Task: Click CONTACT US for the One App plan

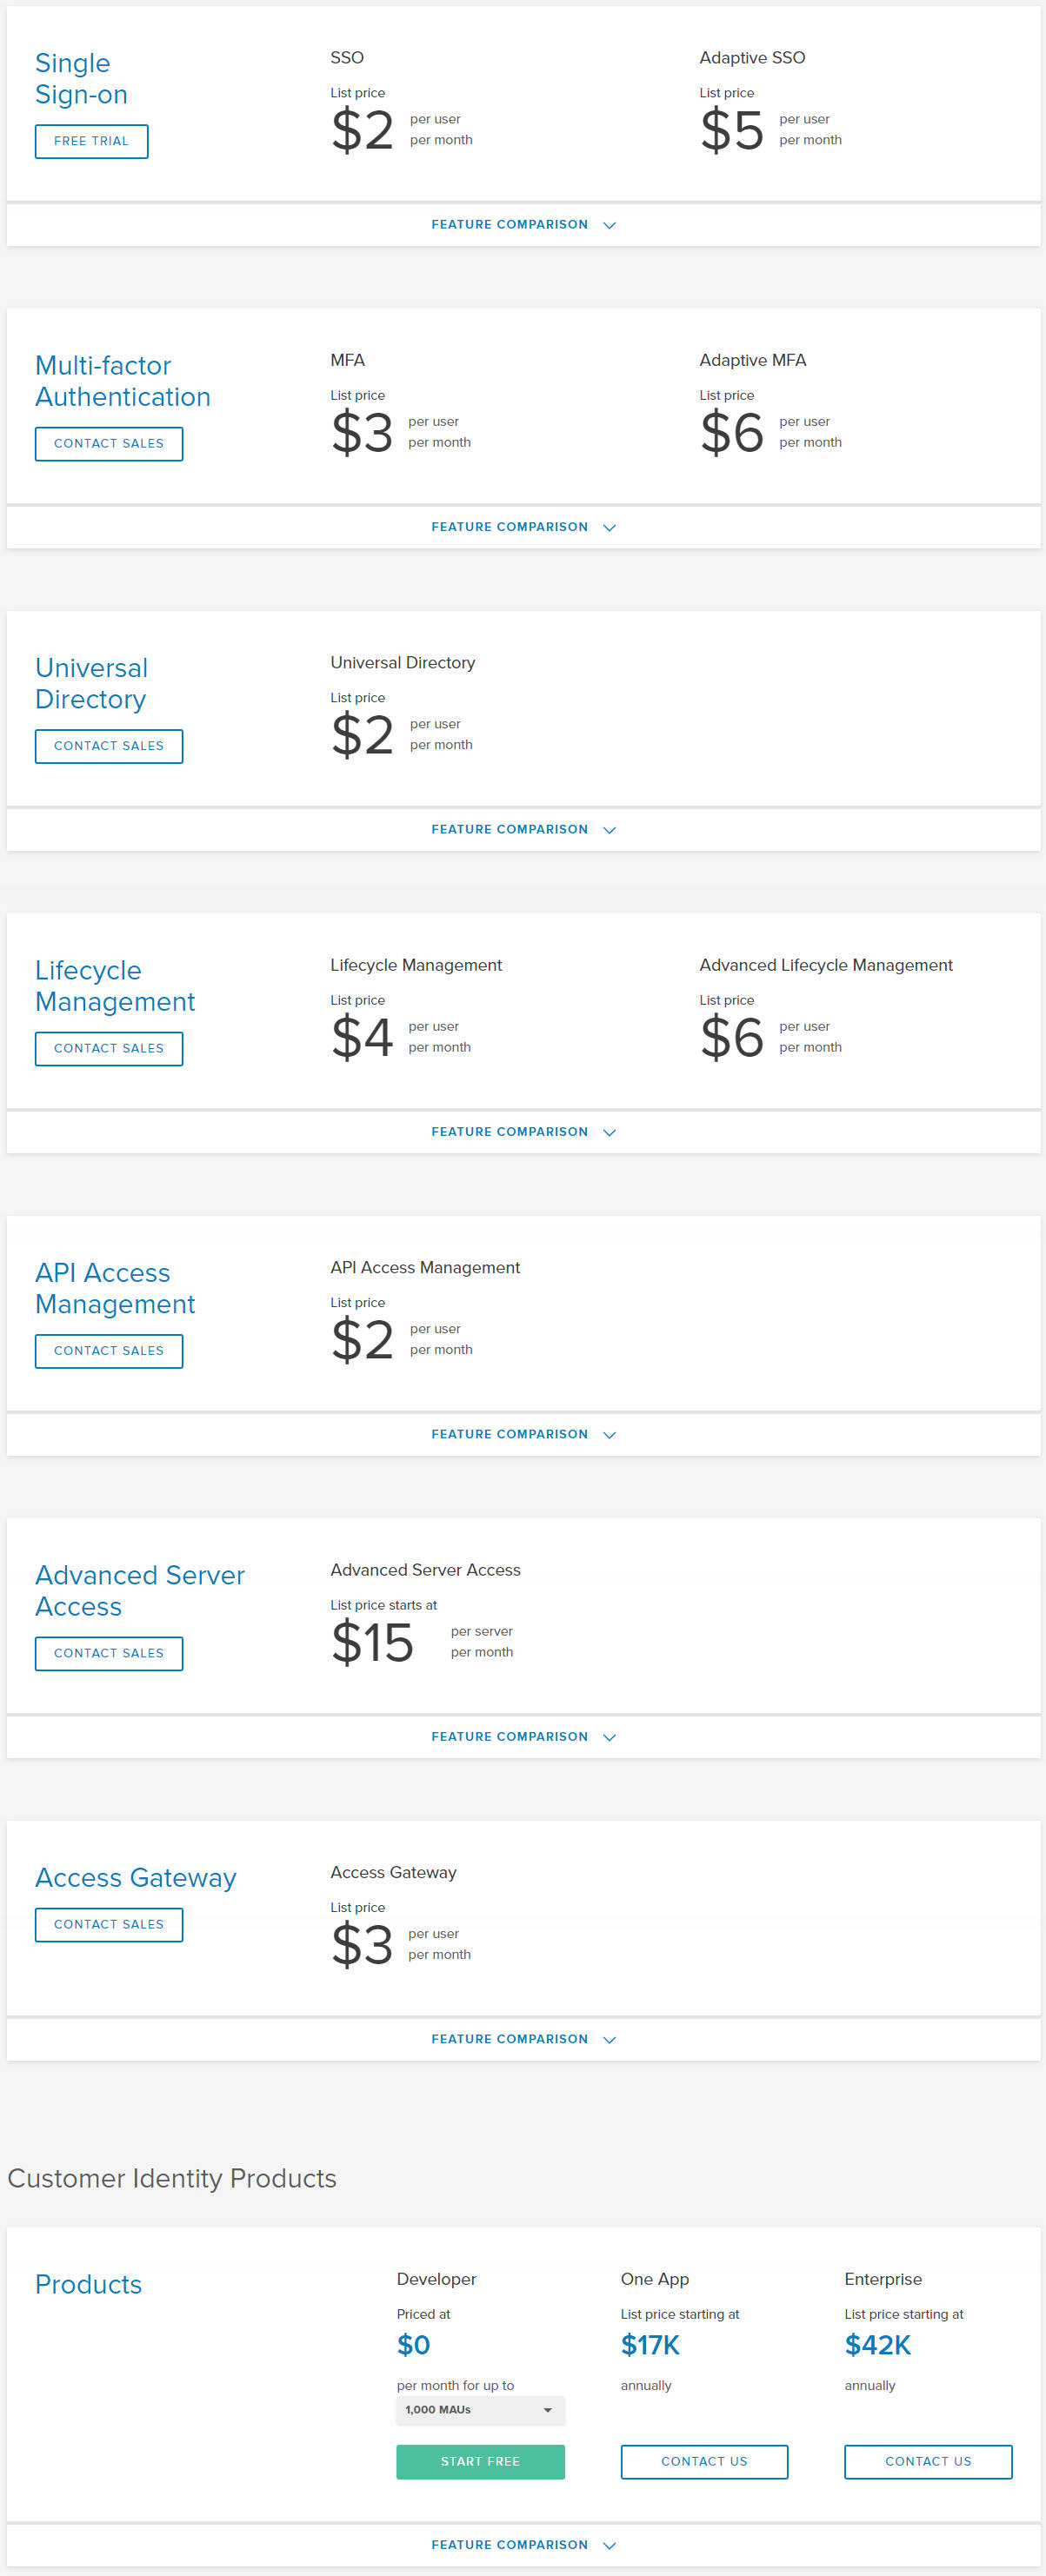Action: (x=704, y=2461)
